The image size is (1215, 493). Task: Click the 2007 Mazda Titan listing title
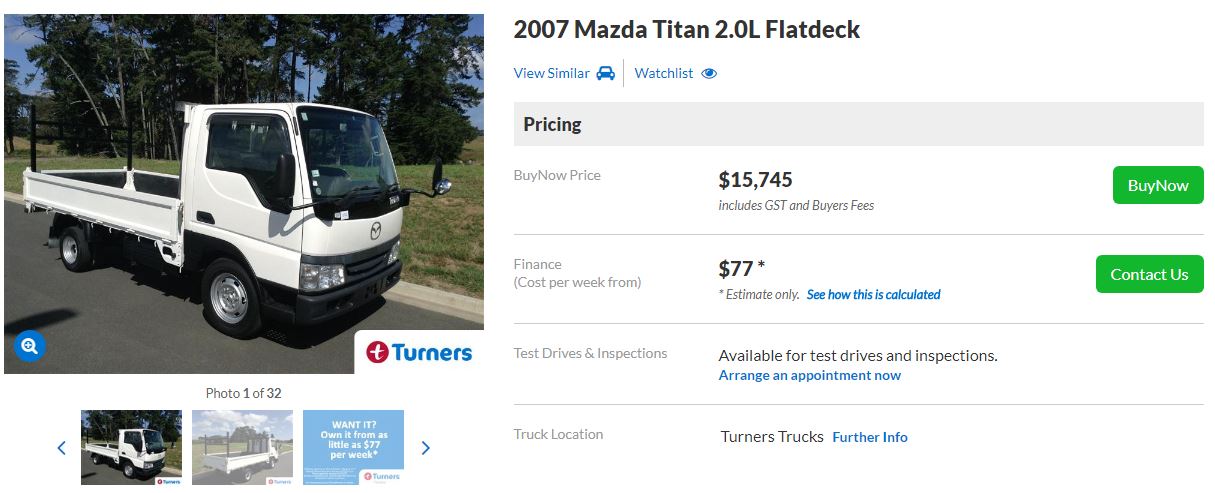click(x=686, y=30)
